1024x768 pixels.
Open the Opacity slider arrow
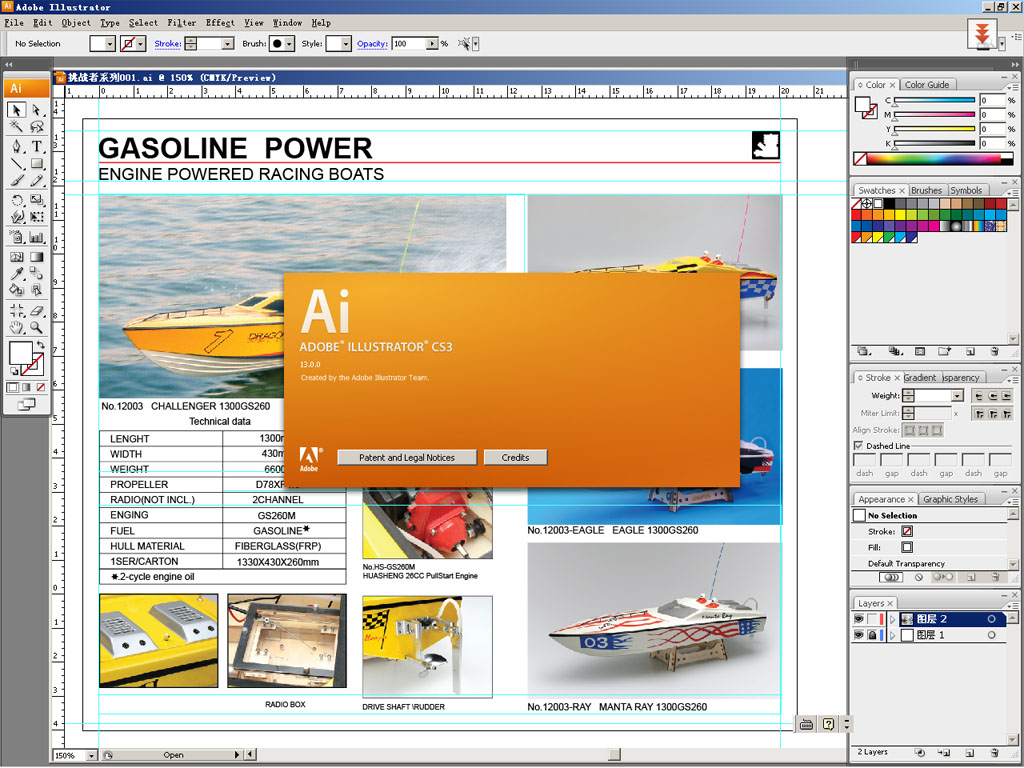coord(432,44)
